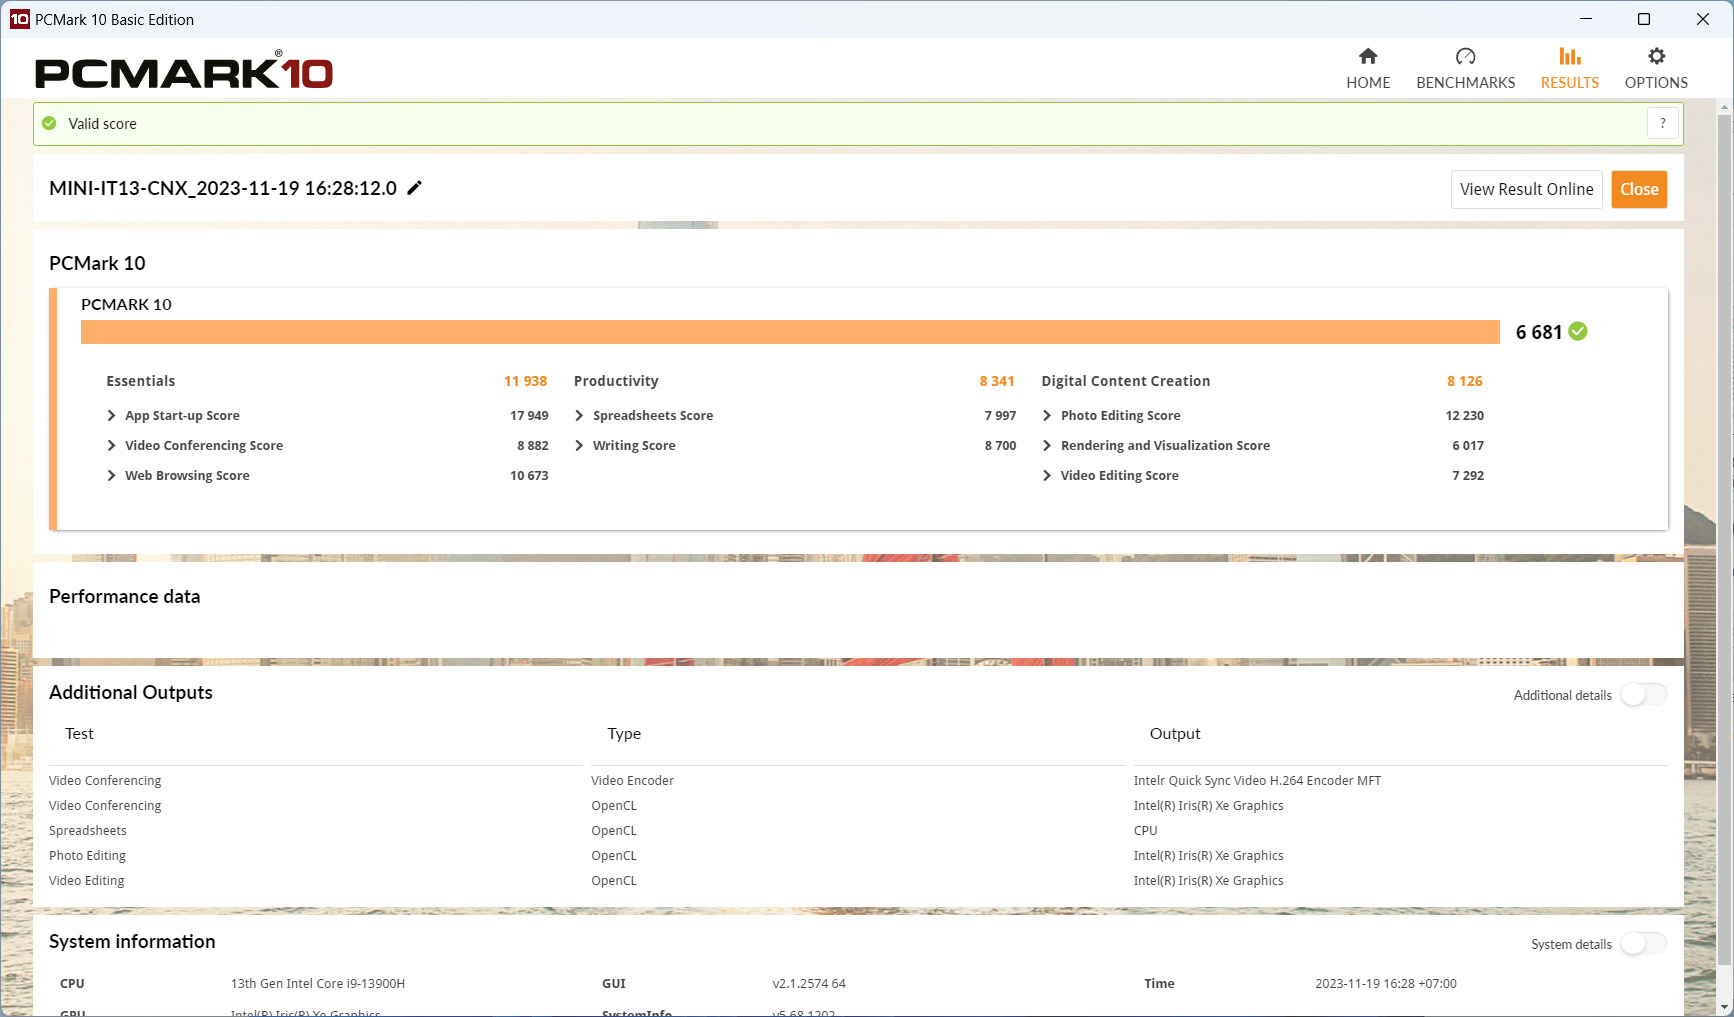Click the App Start-up score 17 949
The image size is (1734, 1017).
[529, 416]
